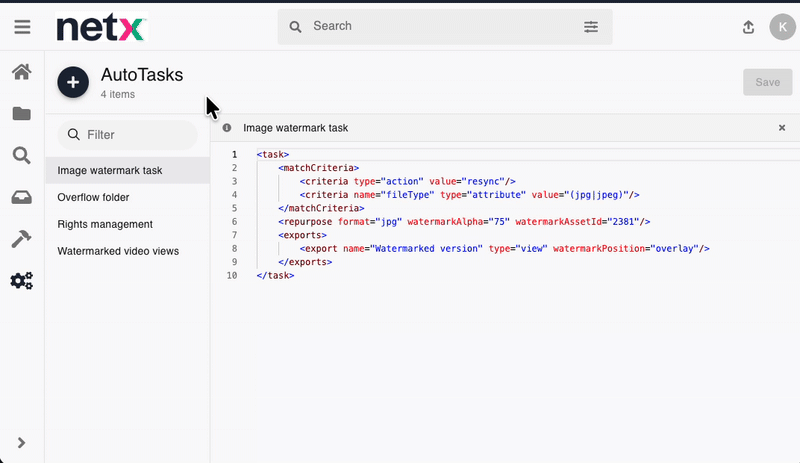Screen dimensions: 800x463
Task: Open advanced search filter options
Action: (x=591, y=27)
